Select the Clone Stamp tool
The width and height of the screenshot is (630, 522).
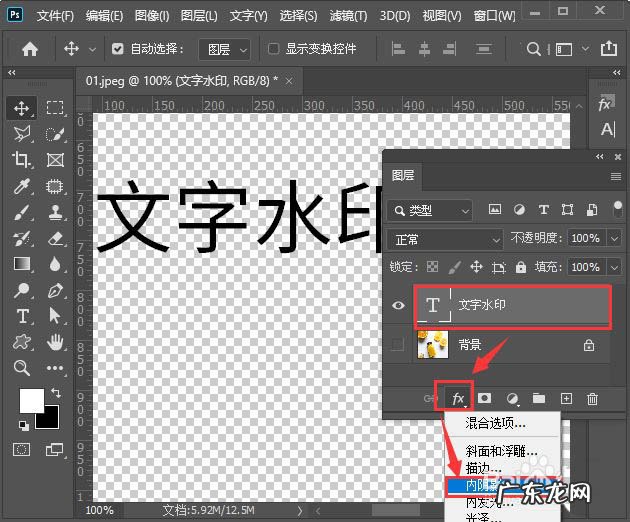tap(55, 212)
